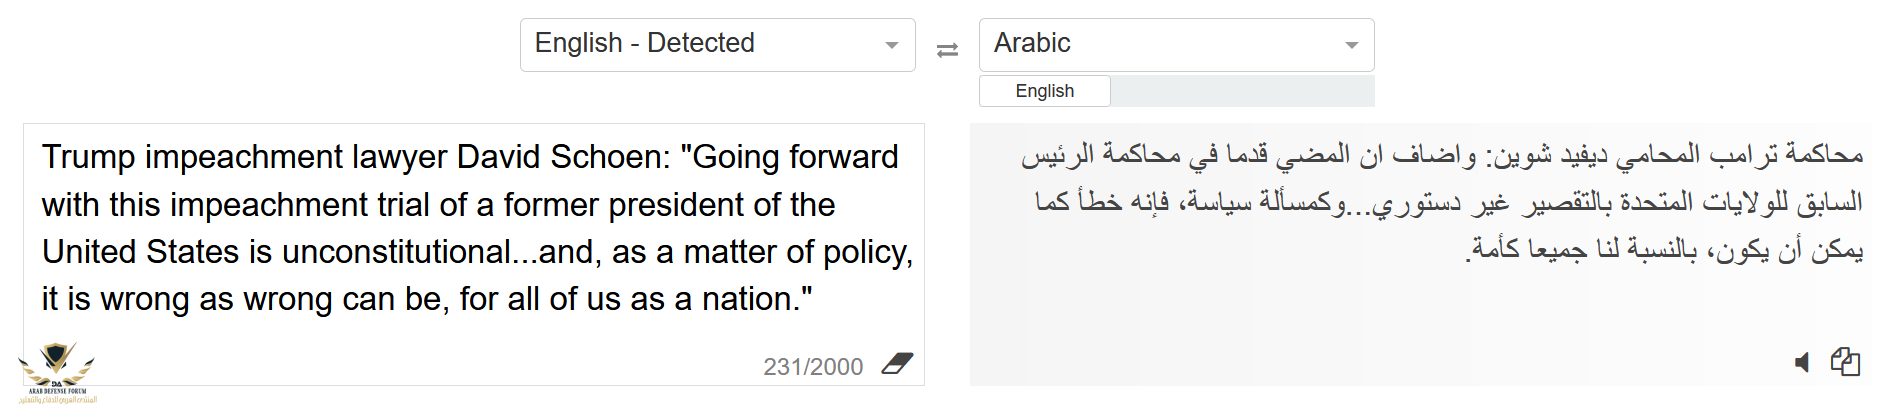Listen to the Arabic translation audio
Viewport: 1893px width, 406px height.
coord(1802,362)
